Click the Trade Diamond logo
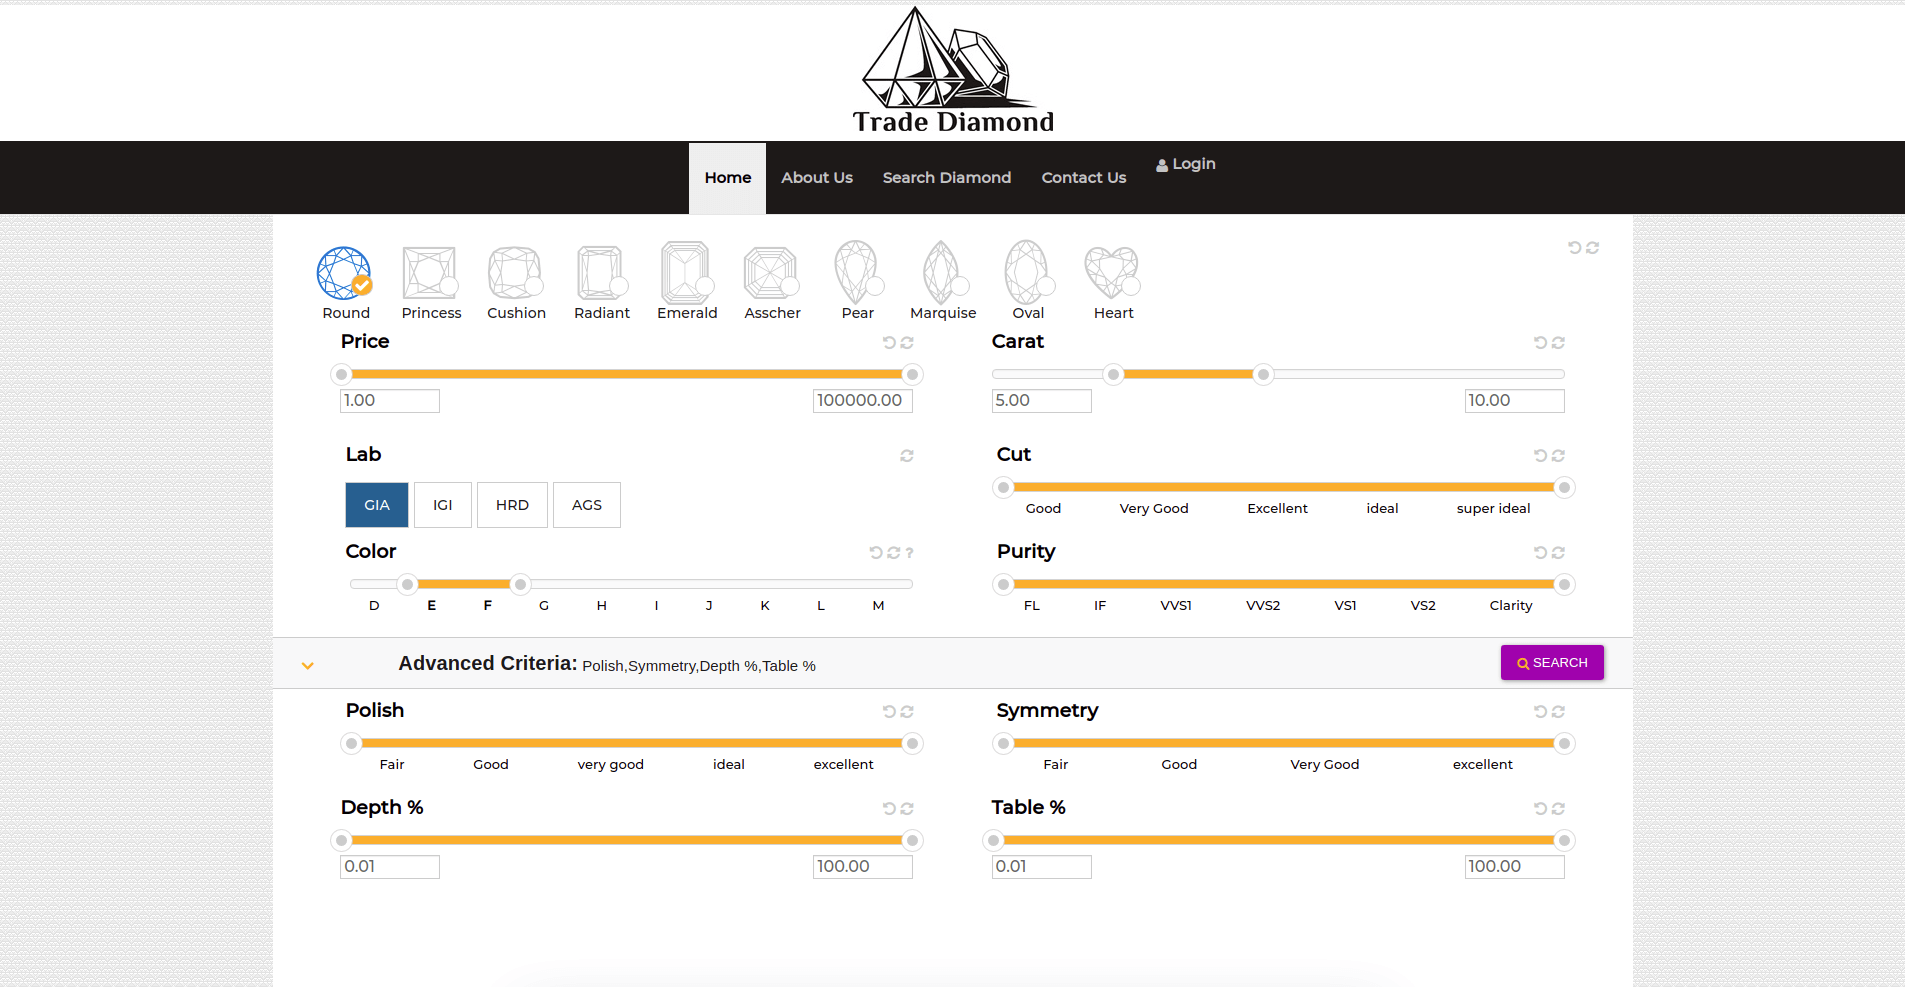The height and width of the screenshot is (987, 1905). 952,72
